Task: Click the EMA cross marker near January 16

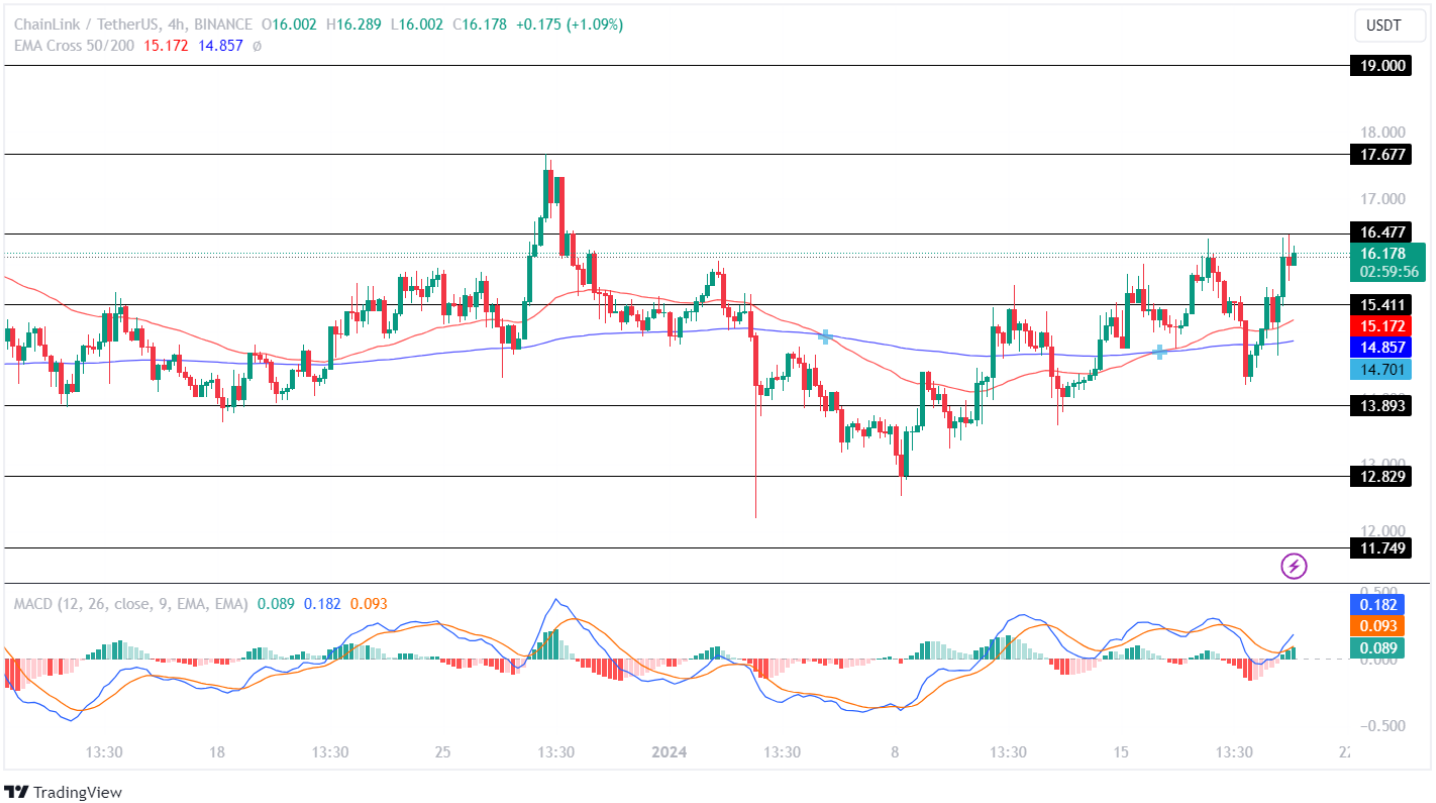Action: click(1159, 352)
